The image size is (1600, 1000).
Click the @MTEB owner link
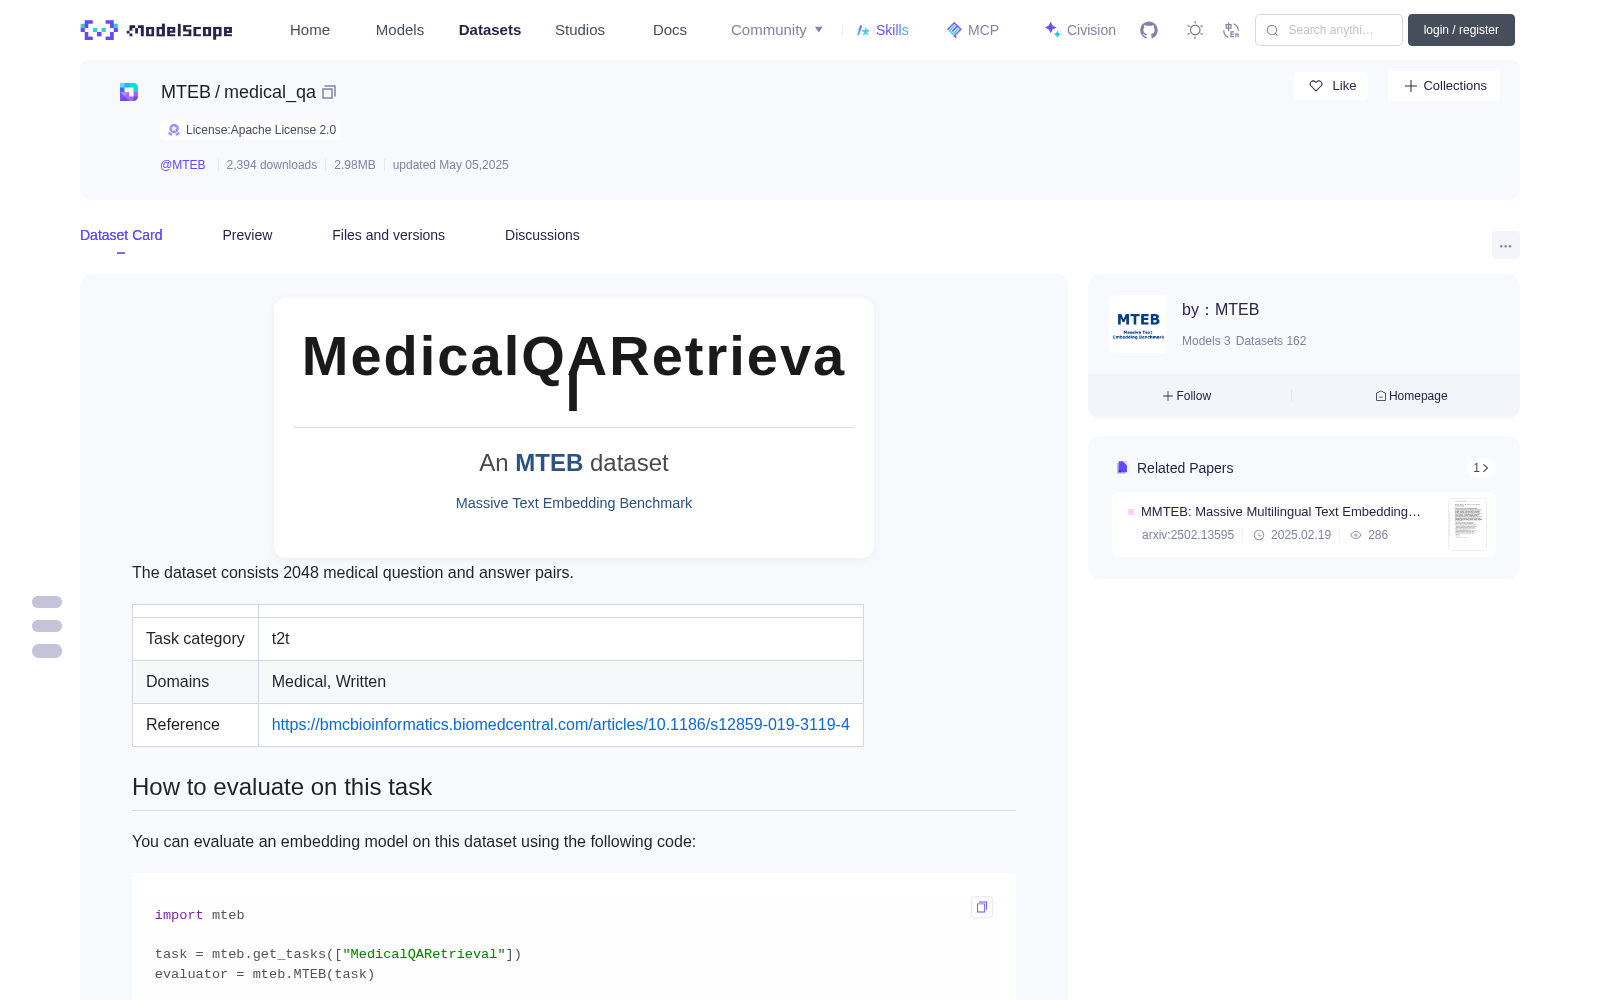click(183, 165)
